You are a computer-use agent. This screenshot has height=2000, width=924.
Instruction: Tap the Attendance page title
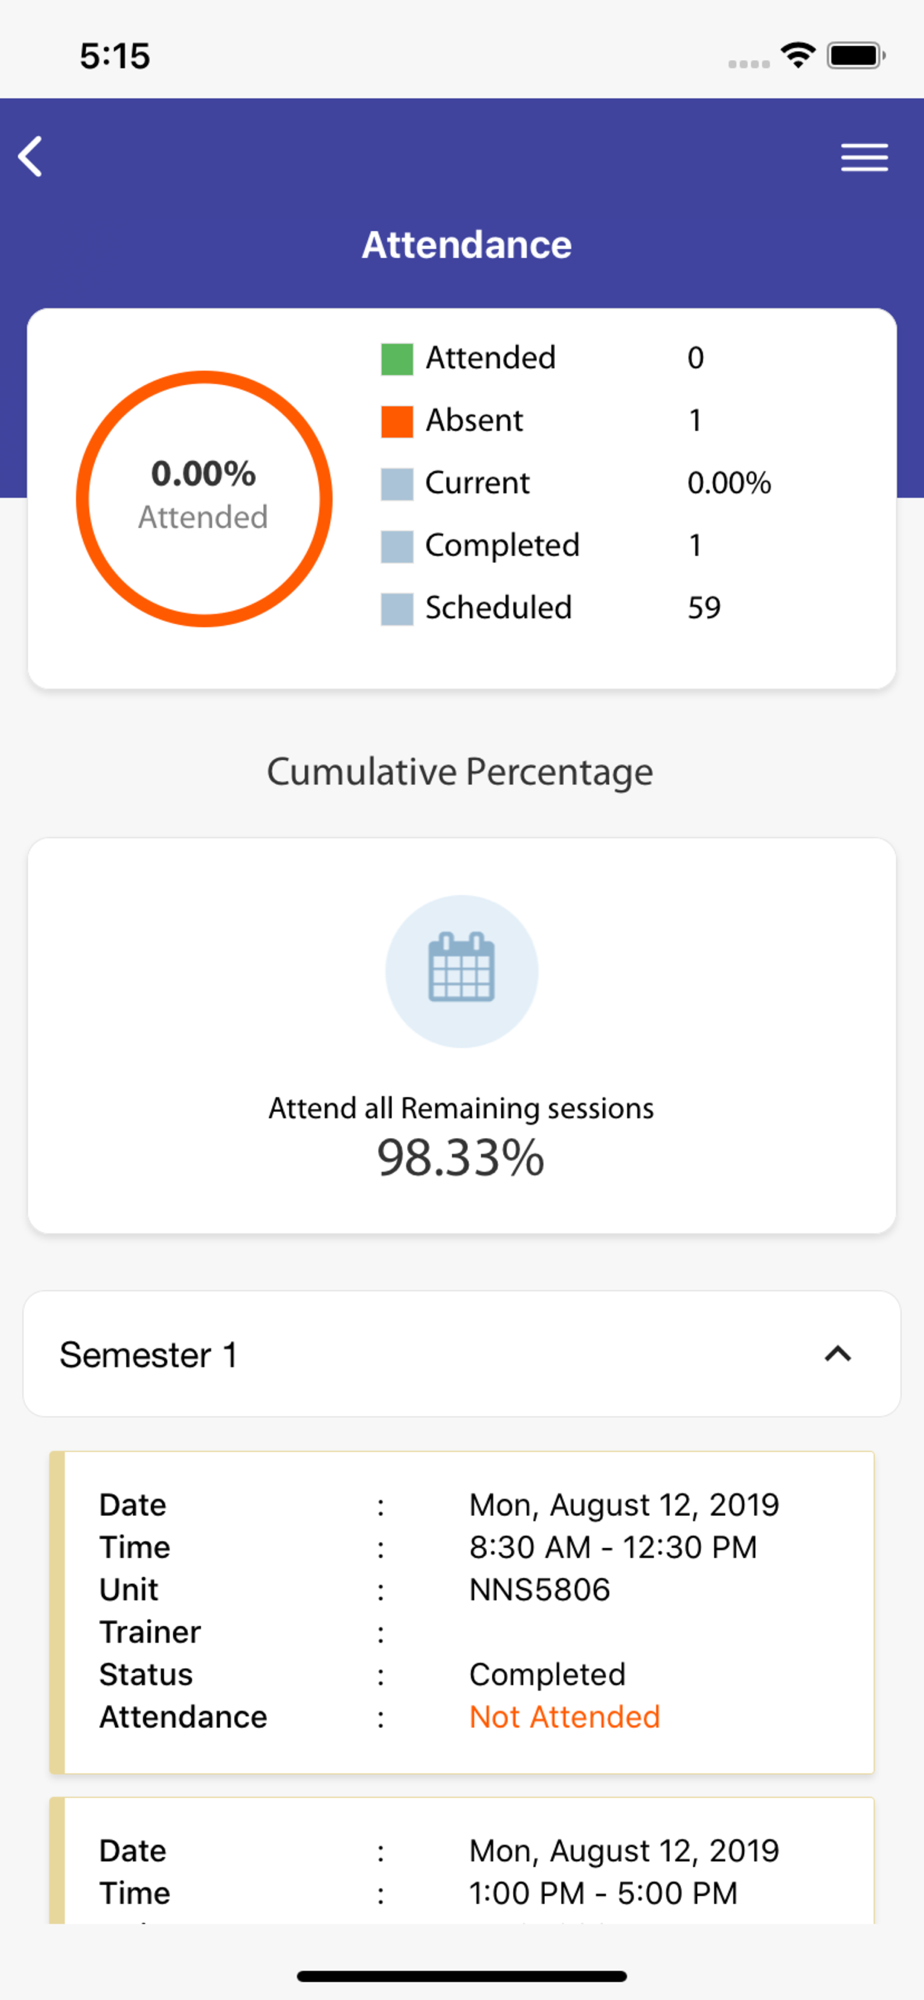(467, 245)
